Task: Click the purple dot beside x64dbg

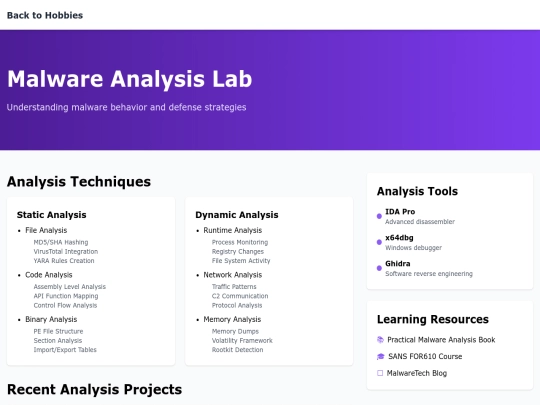Action: pyautogui.click(x=379, y=242)
